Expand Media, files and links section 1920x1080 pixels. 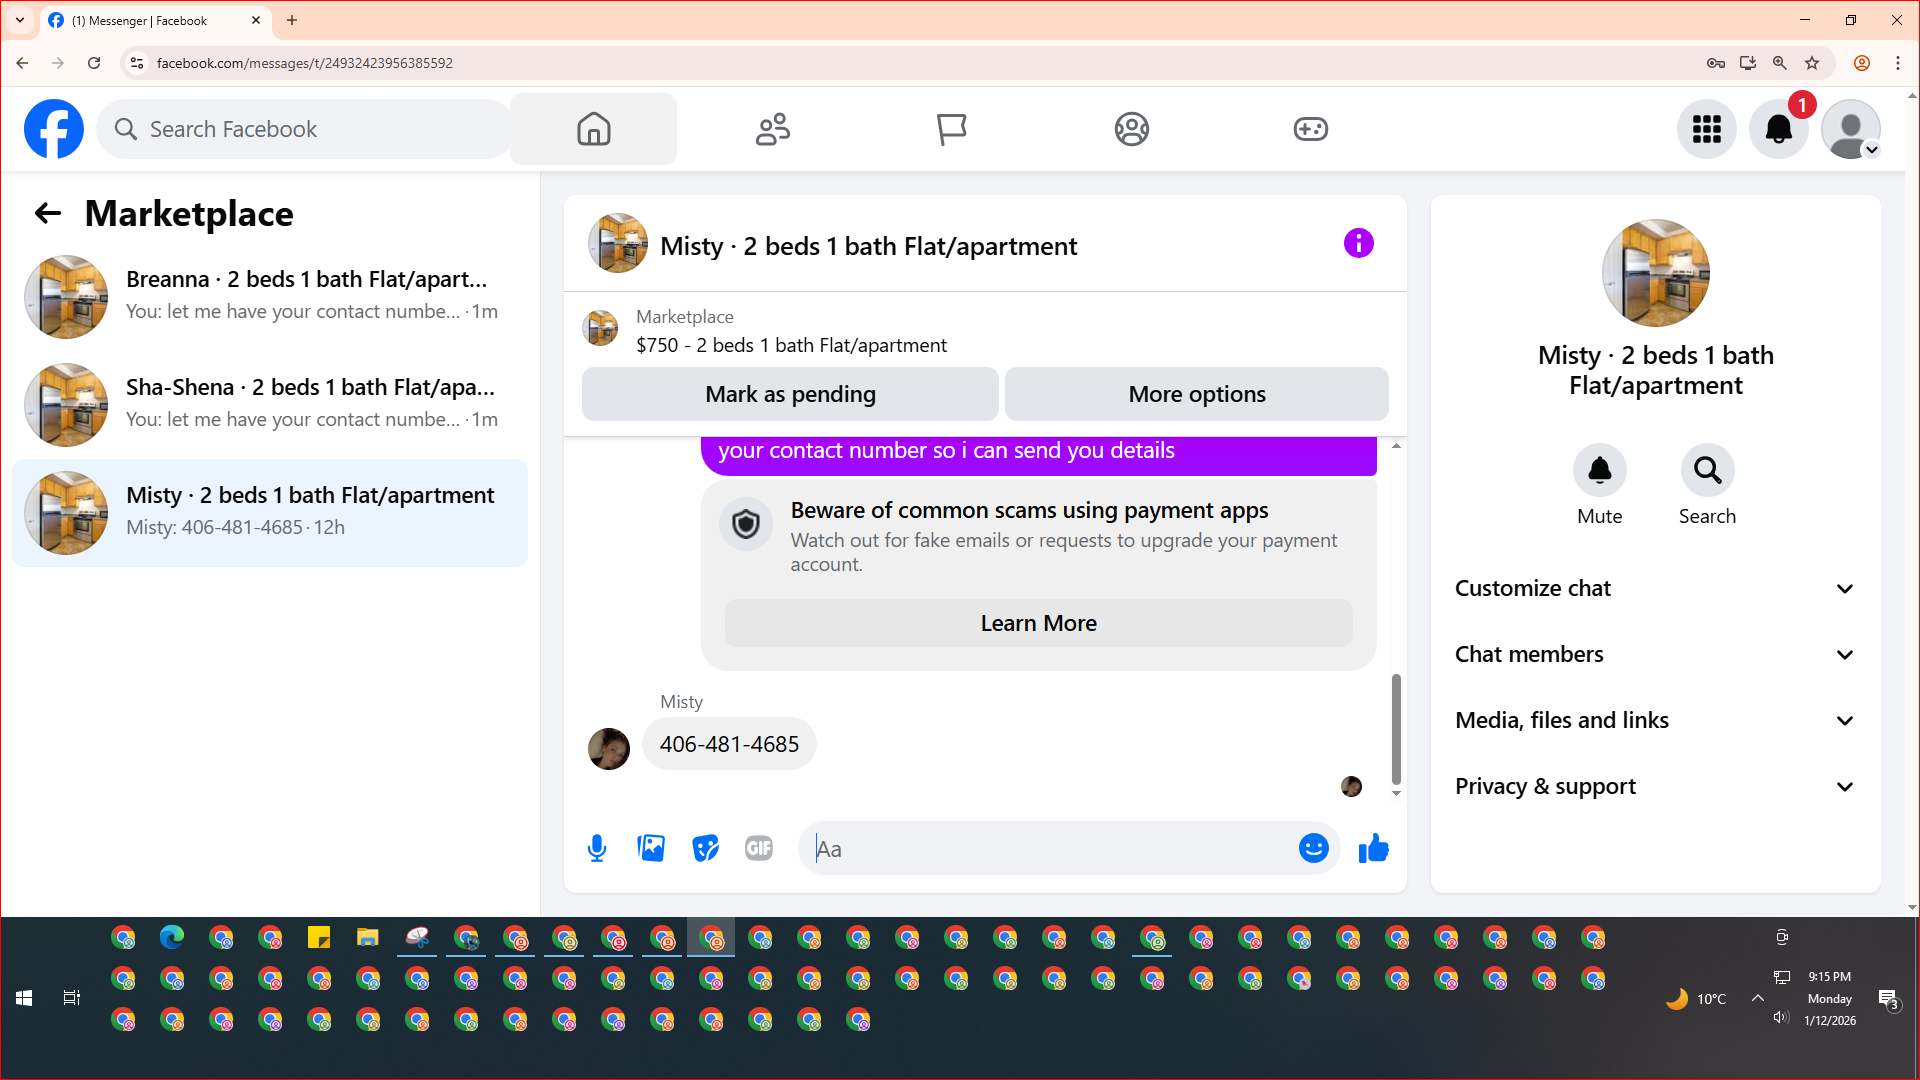[x=1655, y=720]
